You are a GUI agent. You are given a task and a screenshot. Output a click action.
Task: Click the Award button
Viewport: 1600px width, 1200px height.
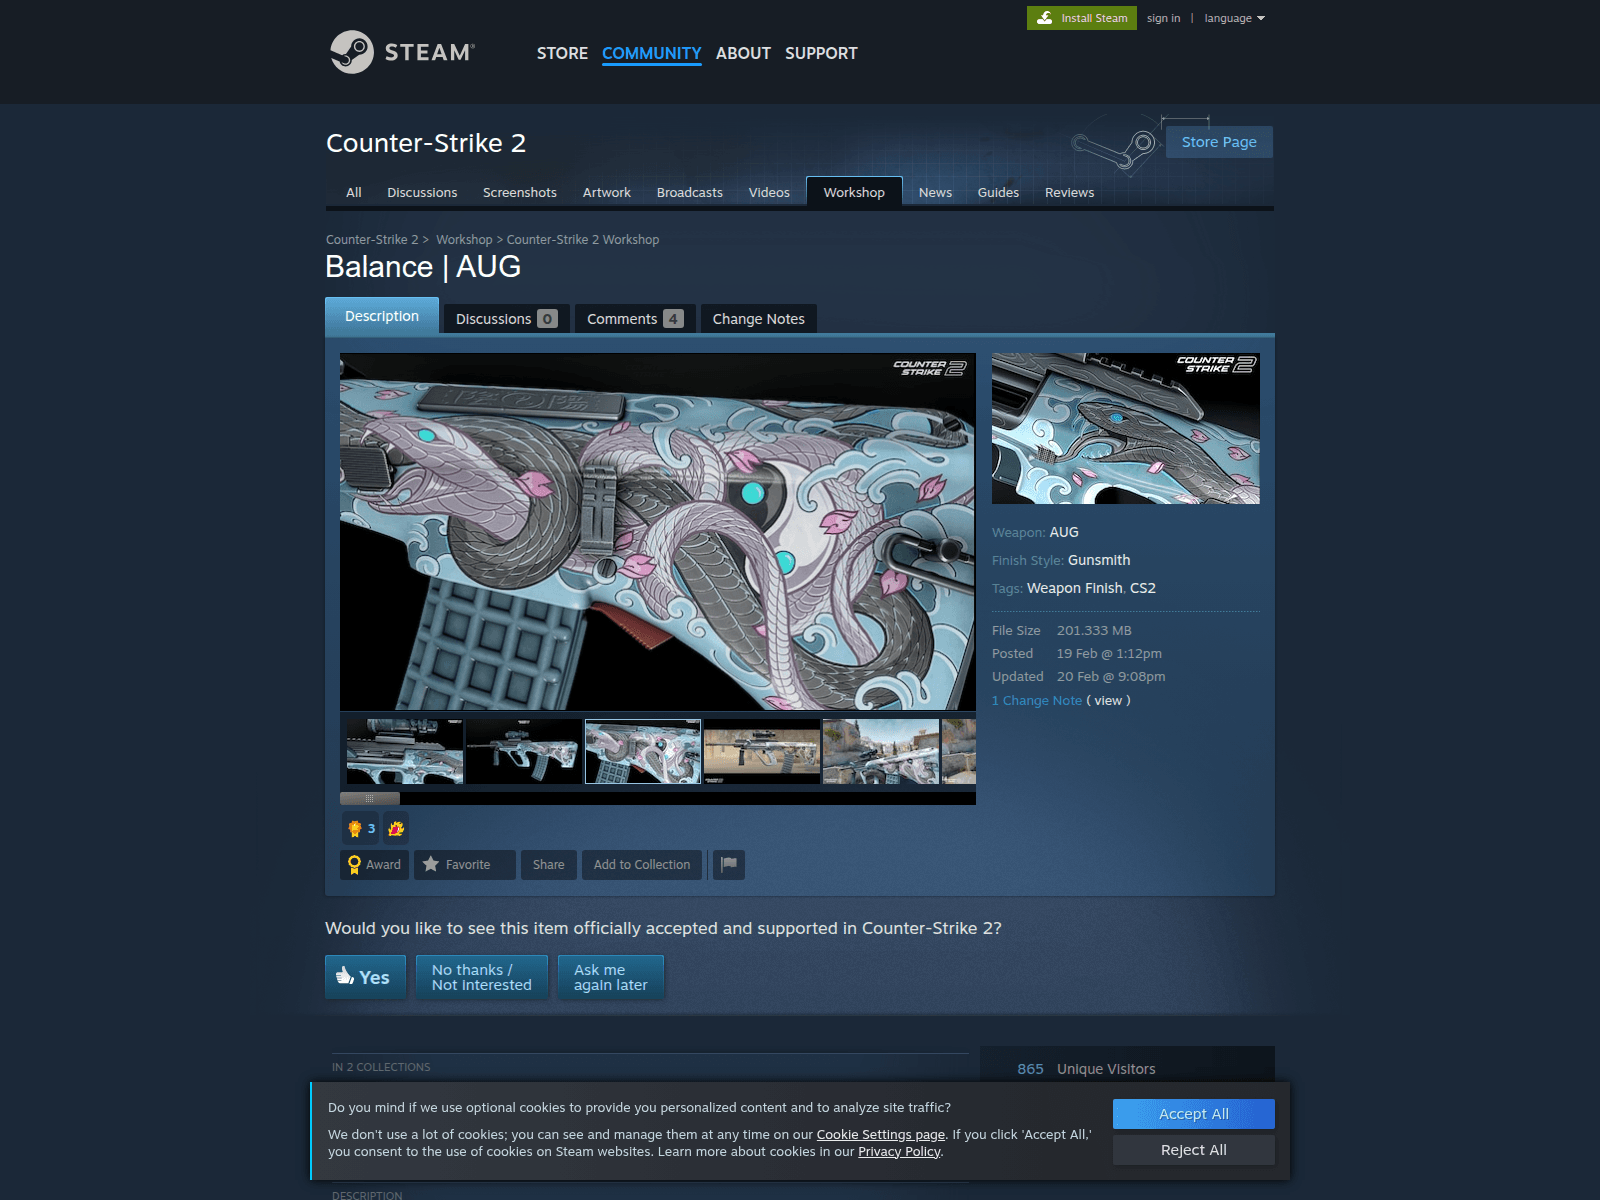tap(374, 865)
